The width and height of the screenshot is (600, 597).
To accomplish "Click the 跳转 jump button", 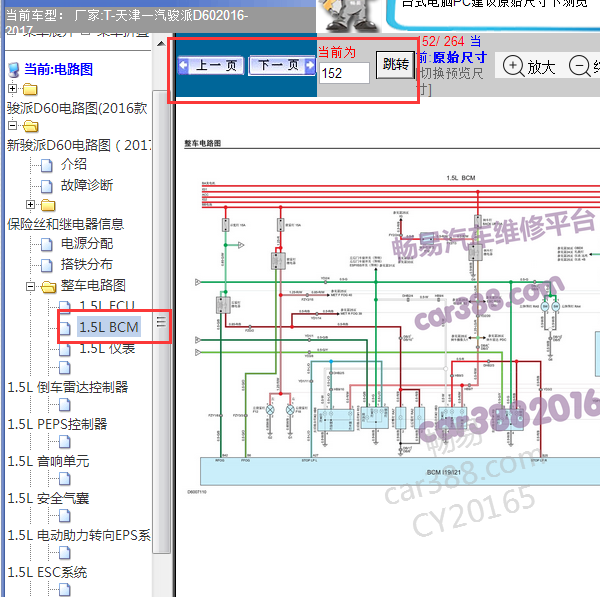I will click(395, 65).
